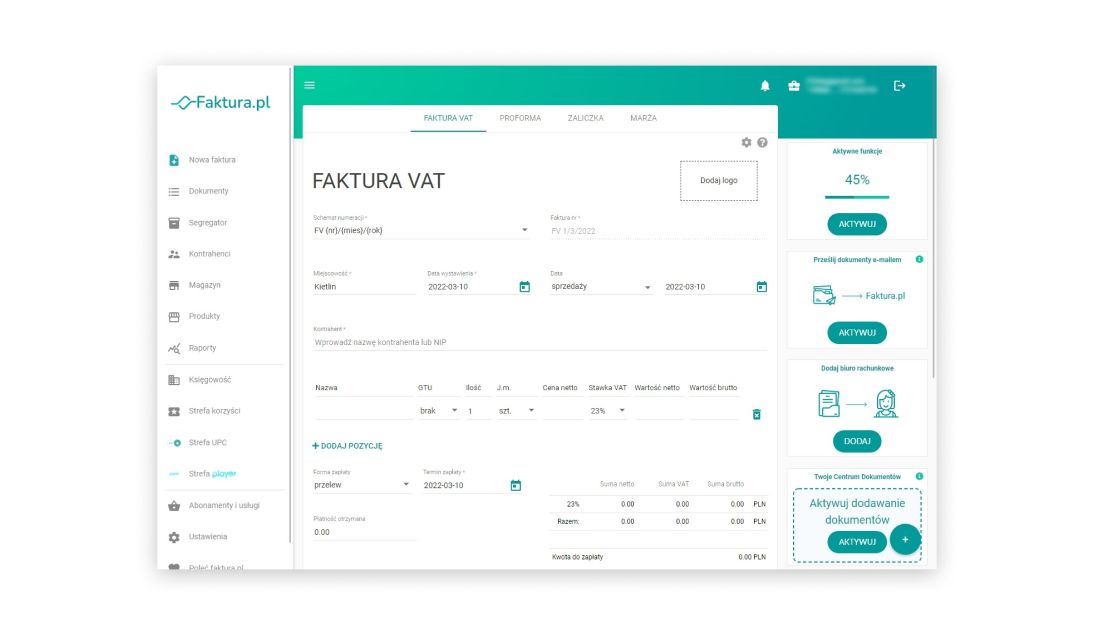Image resolution: width=1094 pixels, height=635 pixels.
Task: Click info icon on Twoje Centrum Dokumentów
Action: coord(919,477)
